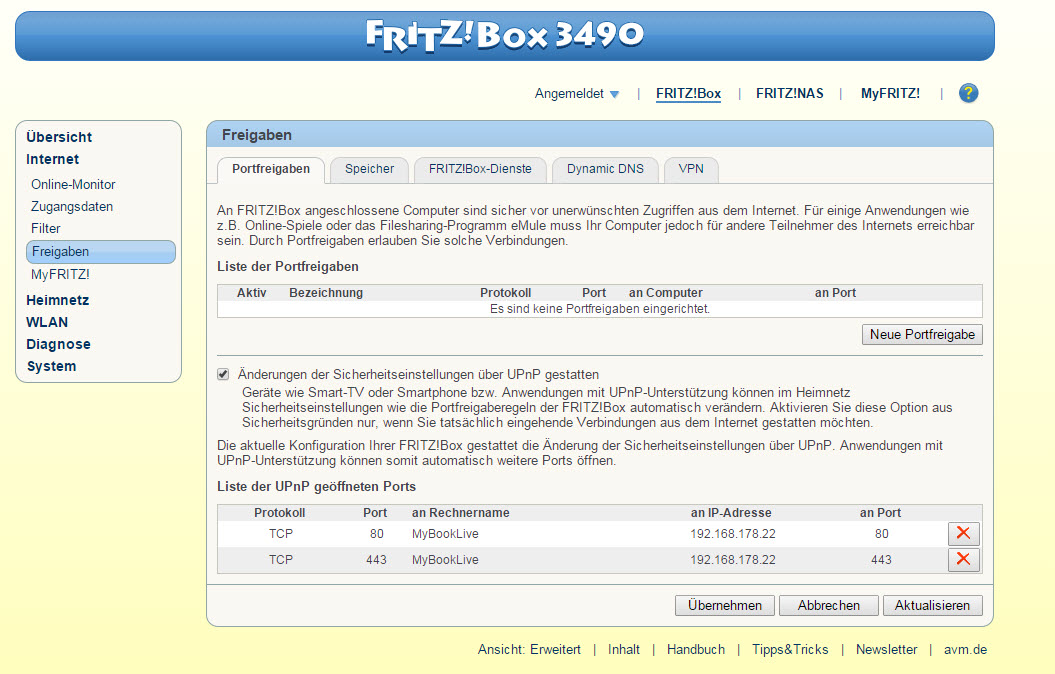Click the blue help question mark icon
The height and width of the screenshot is (674, 1055).
pos(967,93)
